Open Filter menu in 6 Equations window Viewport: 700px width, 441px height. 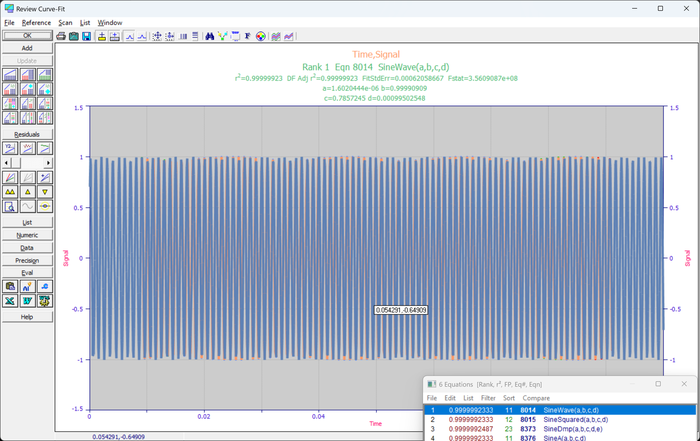(x=488, y=398)
